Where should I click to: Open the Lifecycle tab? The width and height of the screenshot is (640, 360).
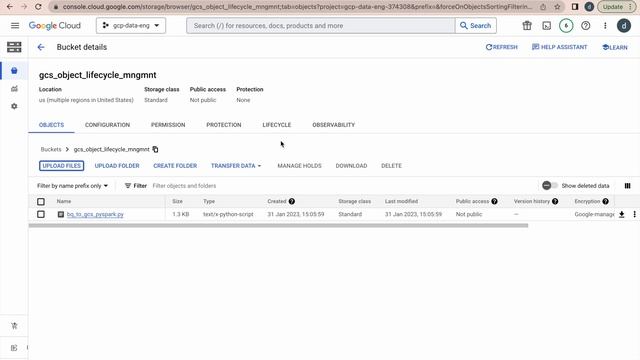click(277, 125)
